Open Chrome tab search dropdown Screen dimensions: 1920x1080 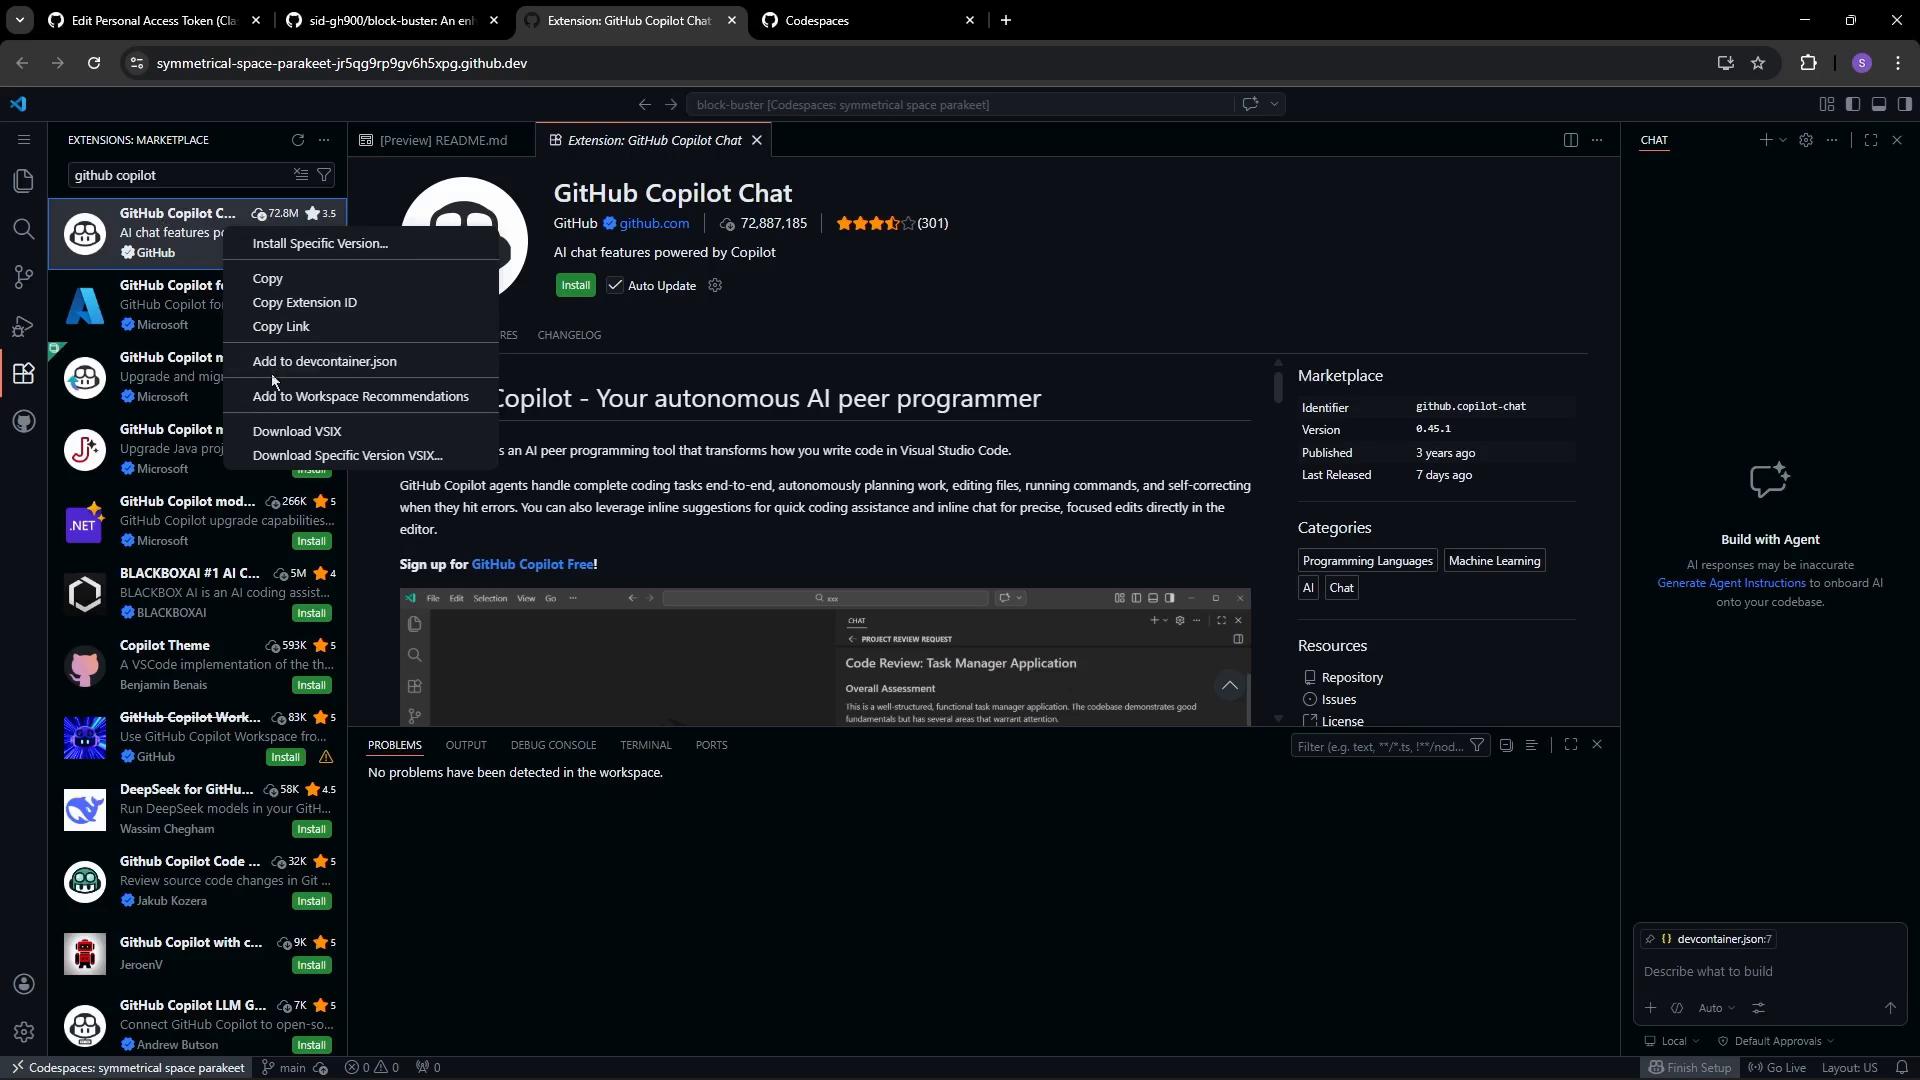[19, 20]
